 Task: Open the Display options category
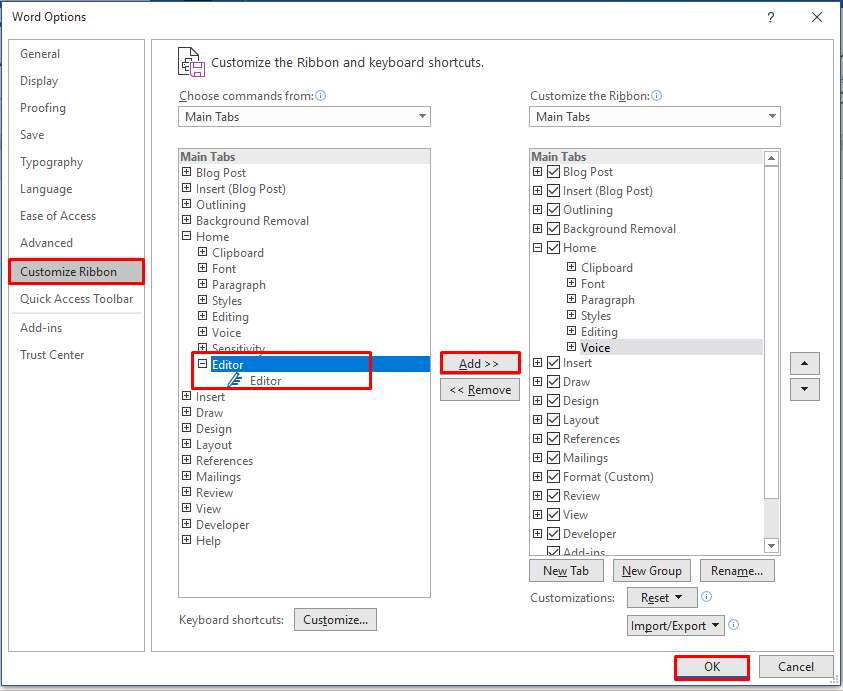coord(39,81)
